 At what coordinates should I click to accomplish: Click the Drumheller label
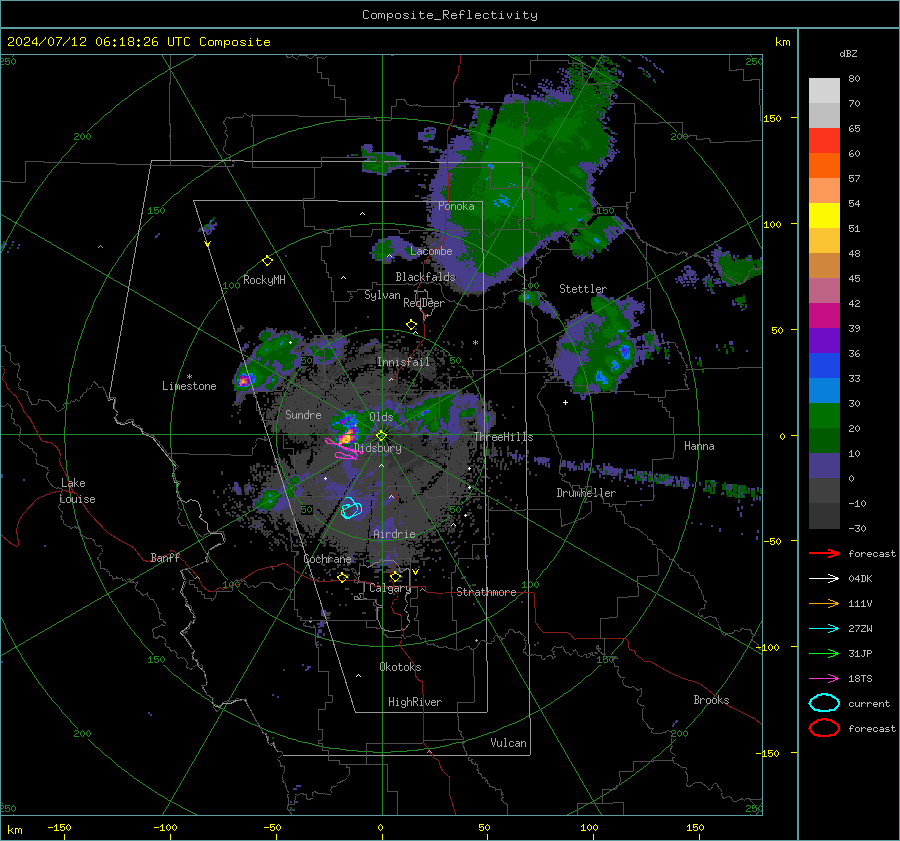pos(586,493)
